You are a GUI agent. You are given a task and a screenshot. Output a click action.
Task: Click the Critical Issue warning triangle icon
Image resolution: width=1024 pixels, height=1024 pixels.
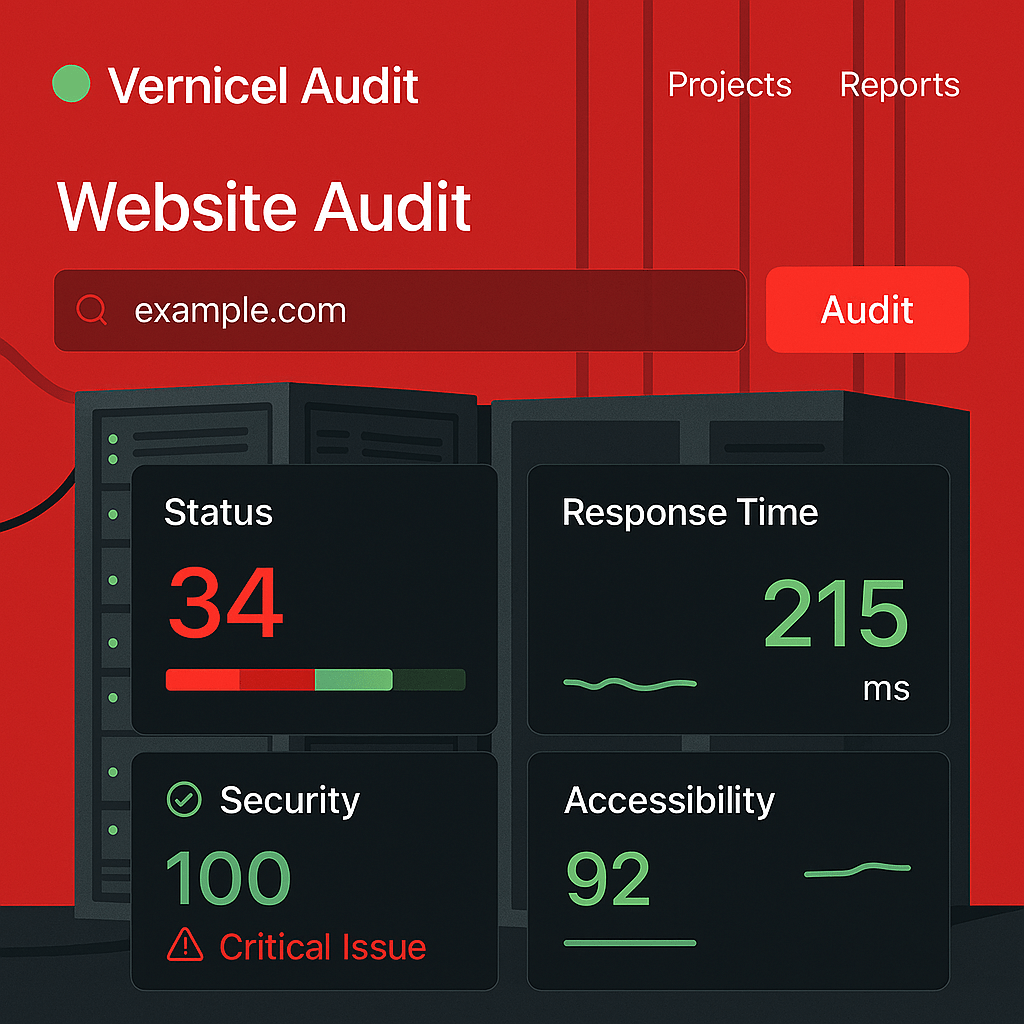click(185, 946)
